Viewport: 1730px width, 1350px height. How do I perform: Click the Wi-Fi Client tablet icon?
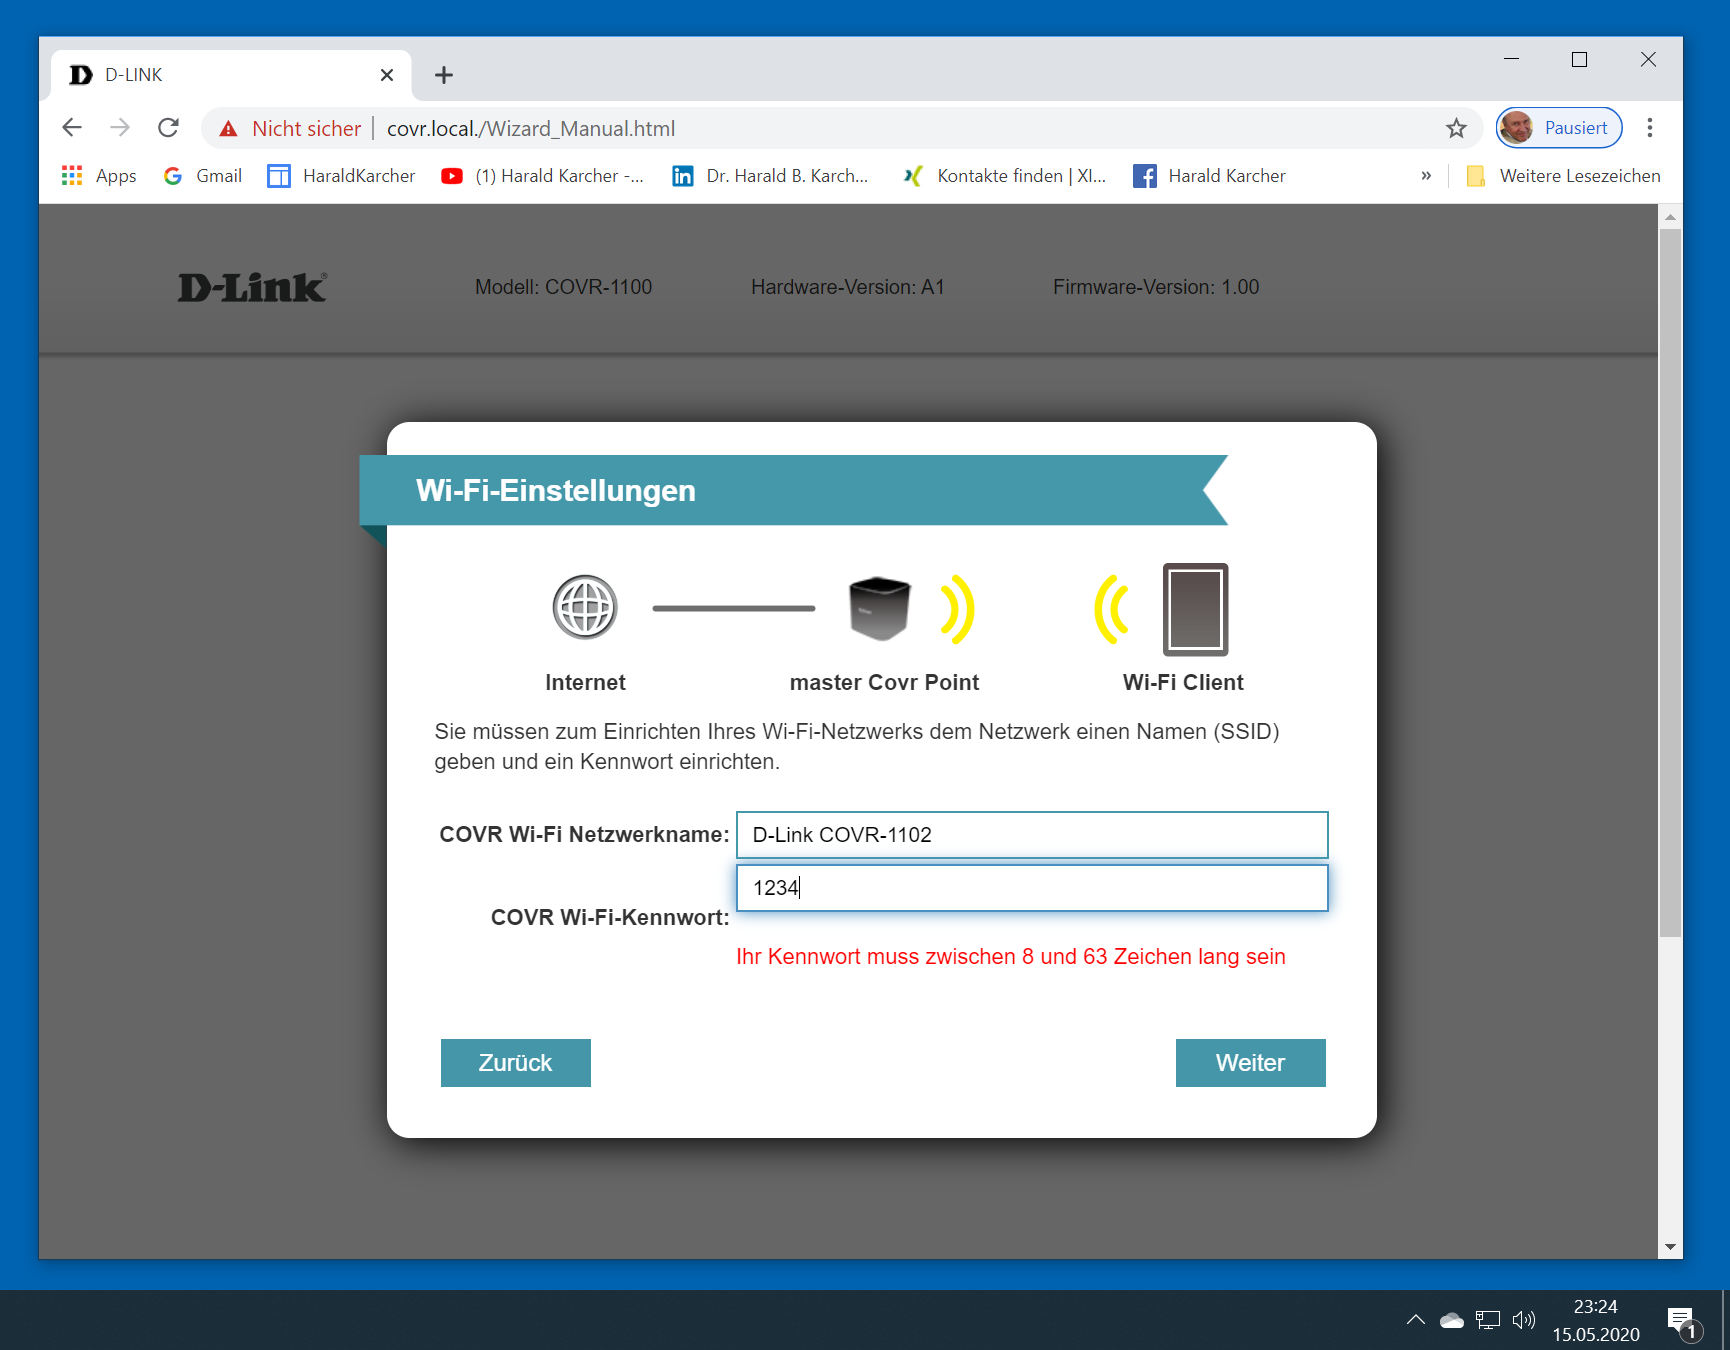[1195, 609]
